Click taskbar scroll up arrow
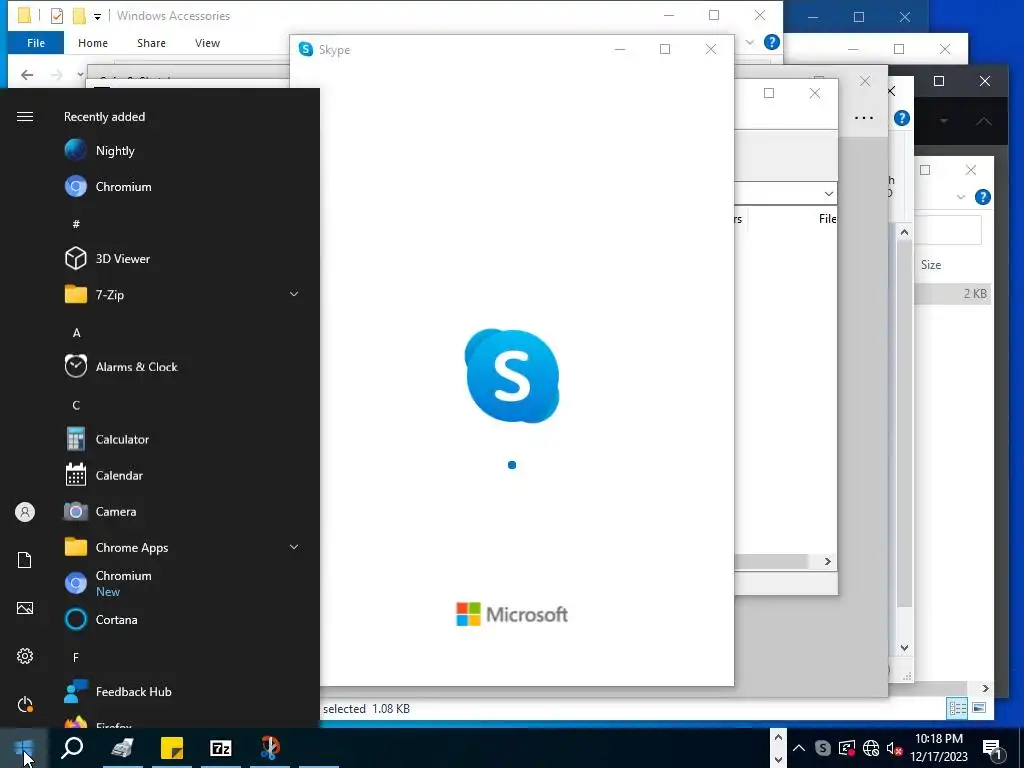Image resolution: width=1024 pixels, height=768 pixels. point(778,737)
